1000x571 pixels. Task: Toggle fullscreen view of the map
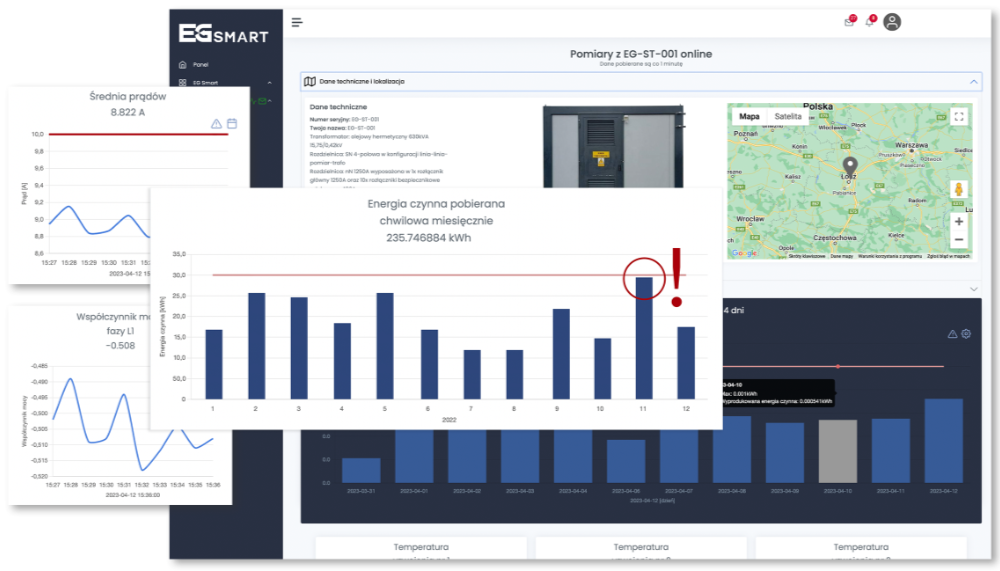click(x=959, y=116)
